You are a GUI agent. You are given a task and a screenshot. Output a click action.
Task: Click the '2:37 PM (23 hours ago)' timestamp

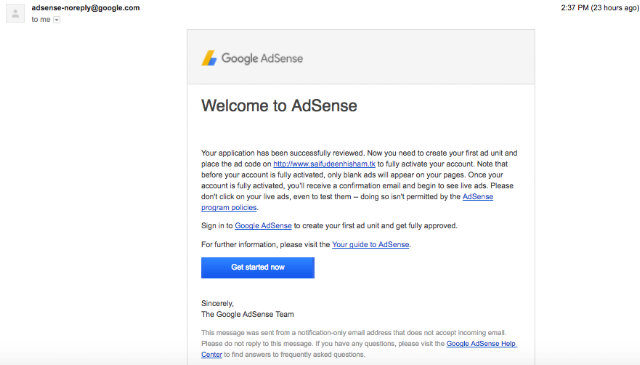click(x=600, y=8)
